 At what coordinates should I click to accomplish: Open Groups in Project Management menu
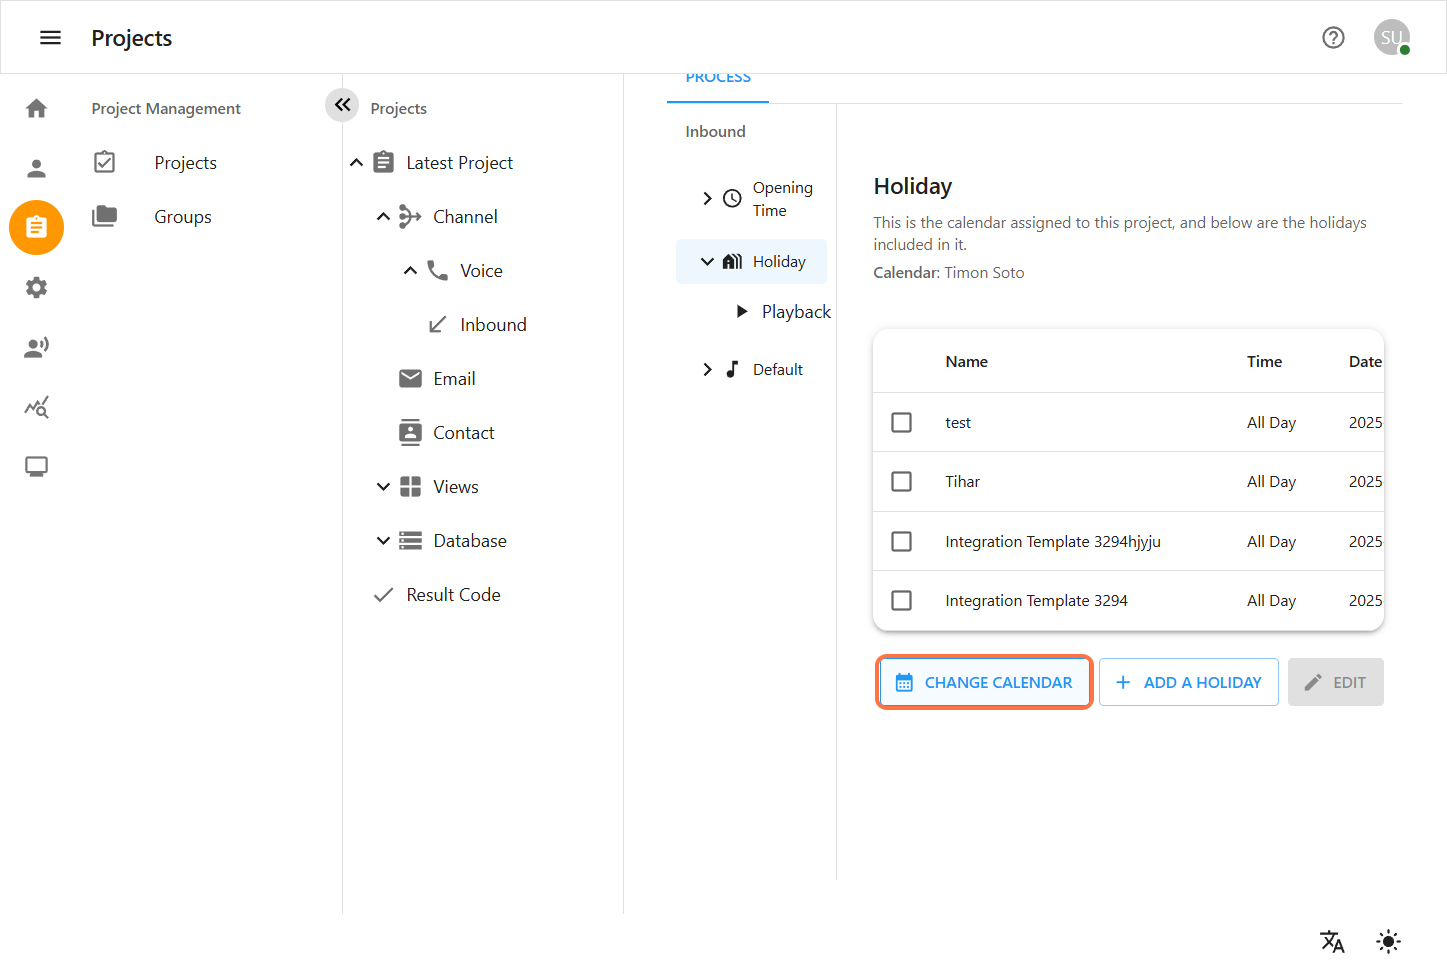coord(182,217)
